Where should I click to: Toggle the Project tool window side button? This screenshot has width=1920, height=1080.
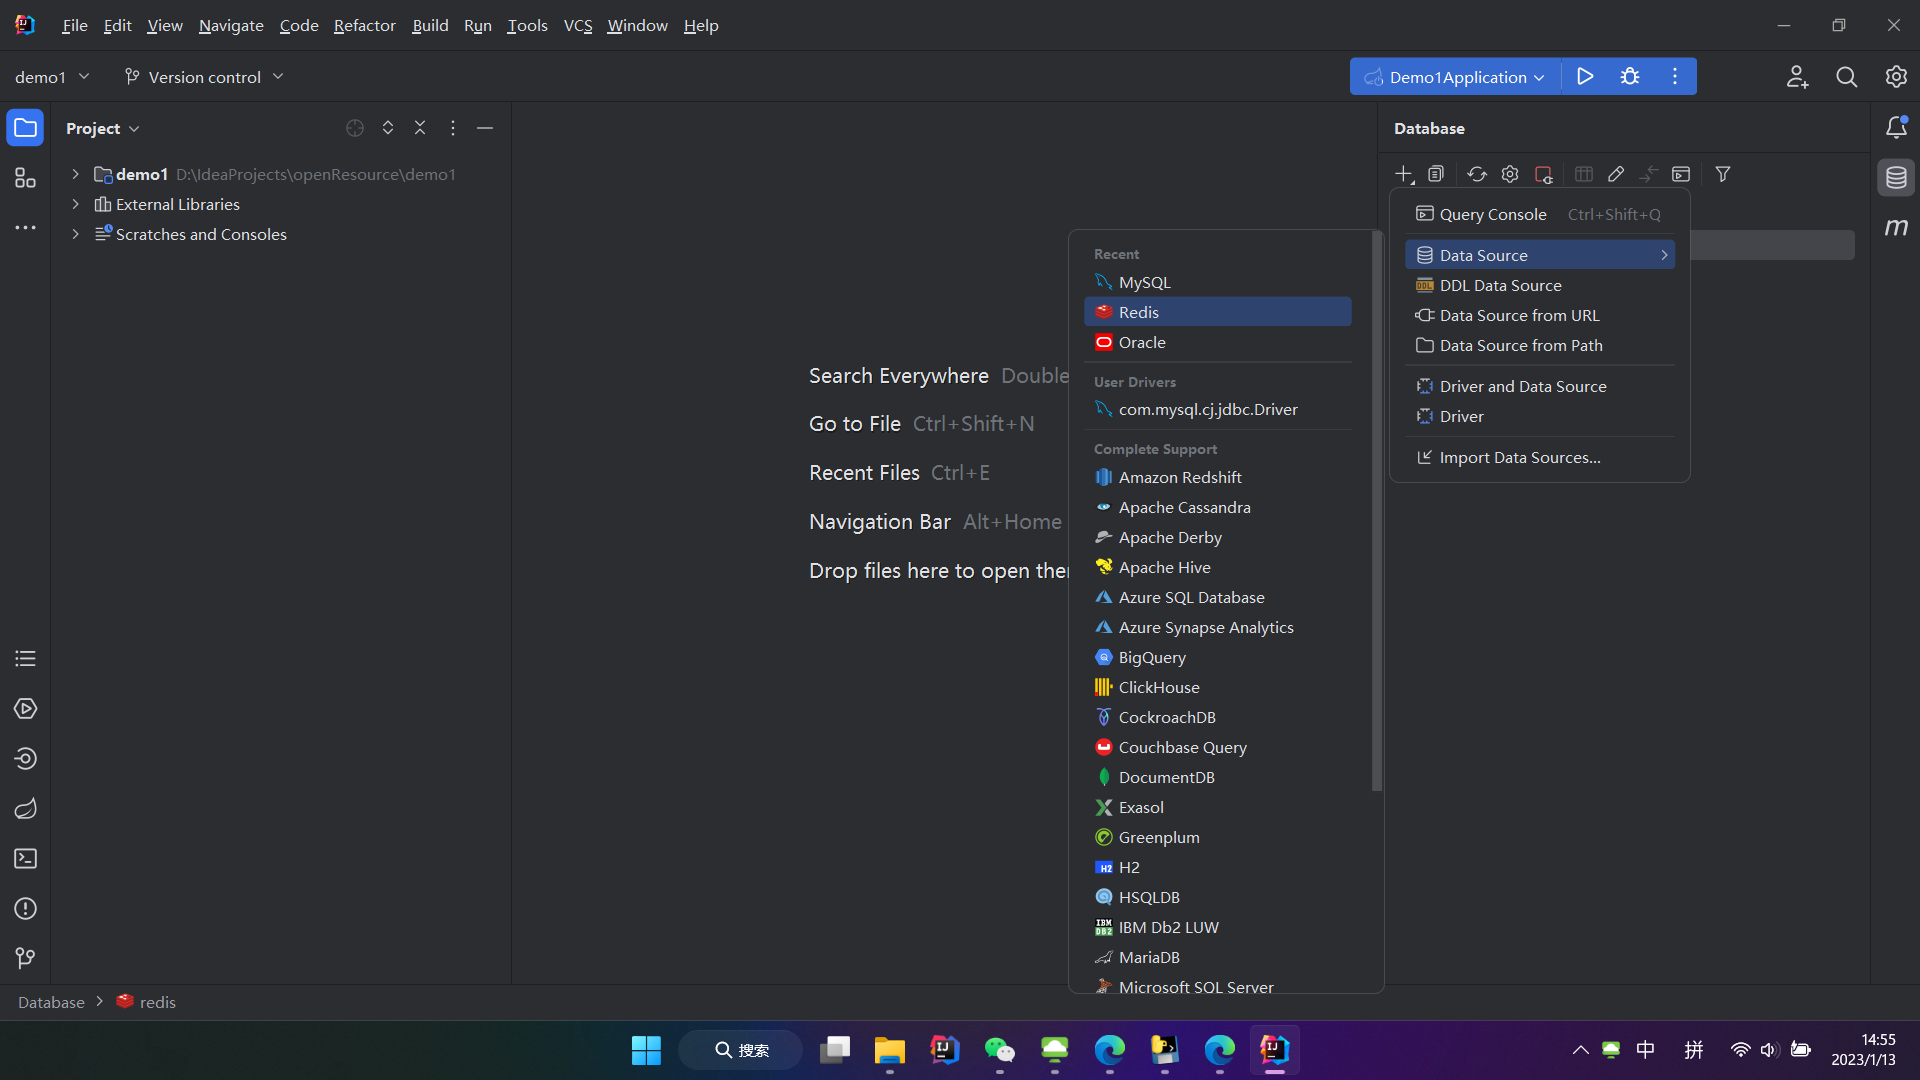point(26,128)
